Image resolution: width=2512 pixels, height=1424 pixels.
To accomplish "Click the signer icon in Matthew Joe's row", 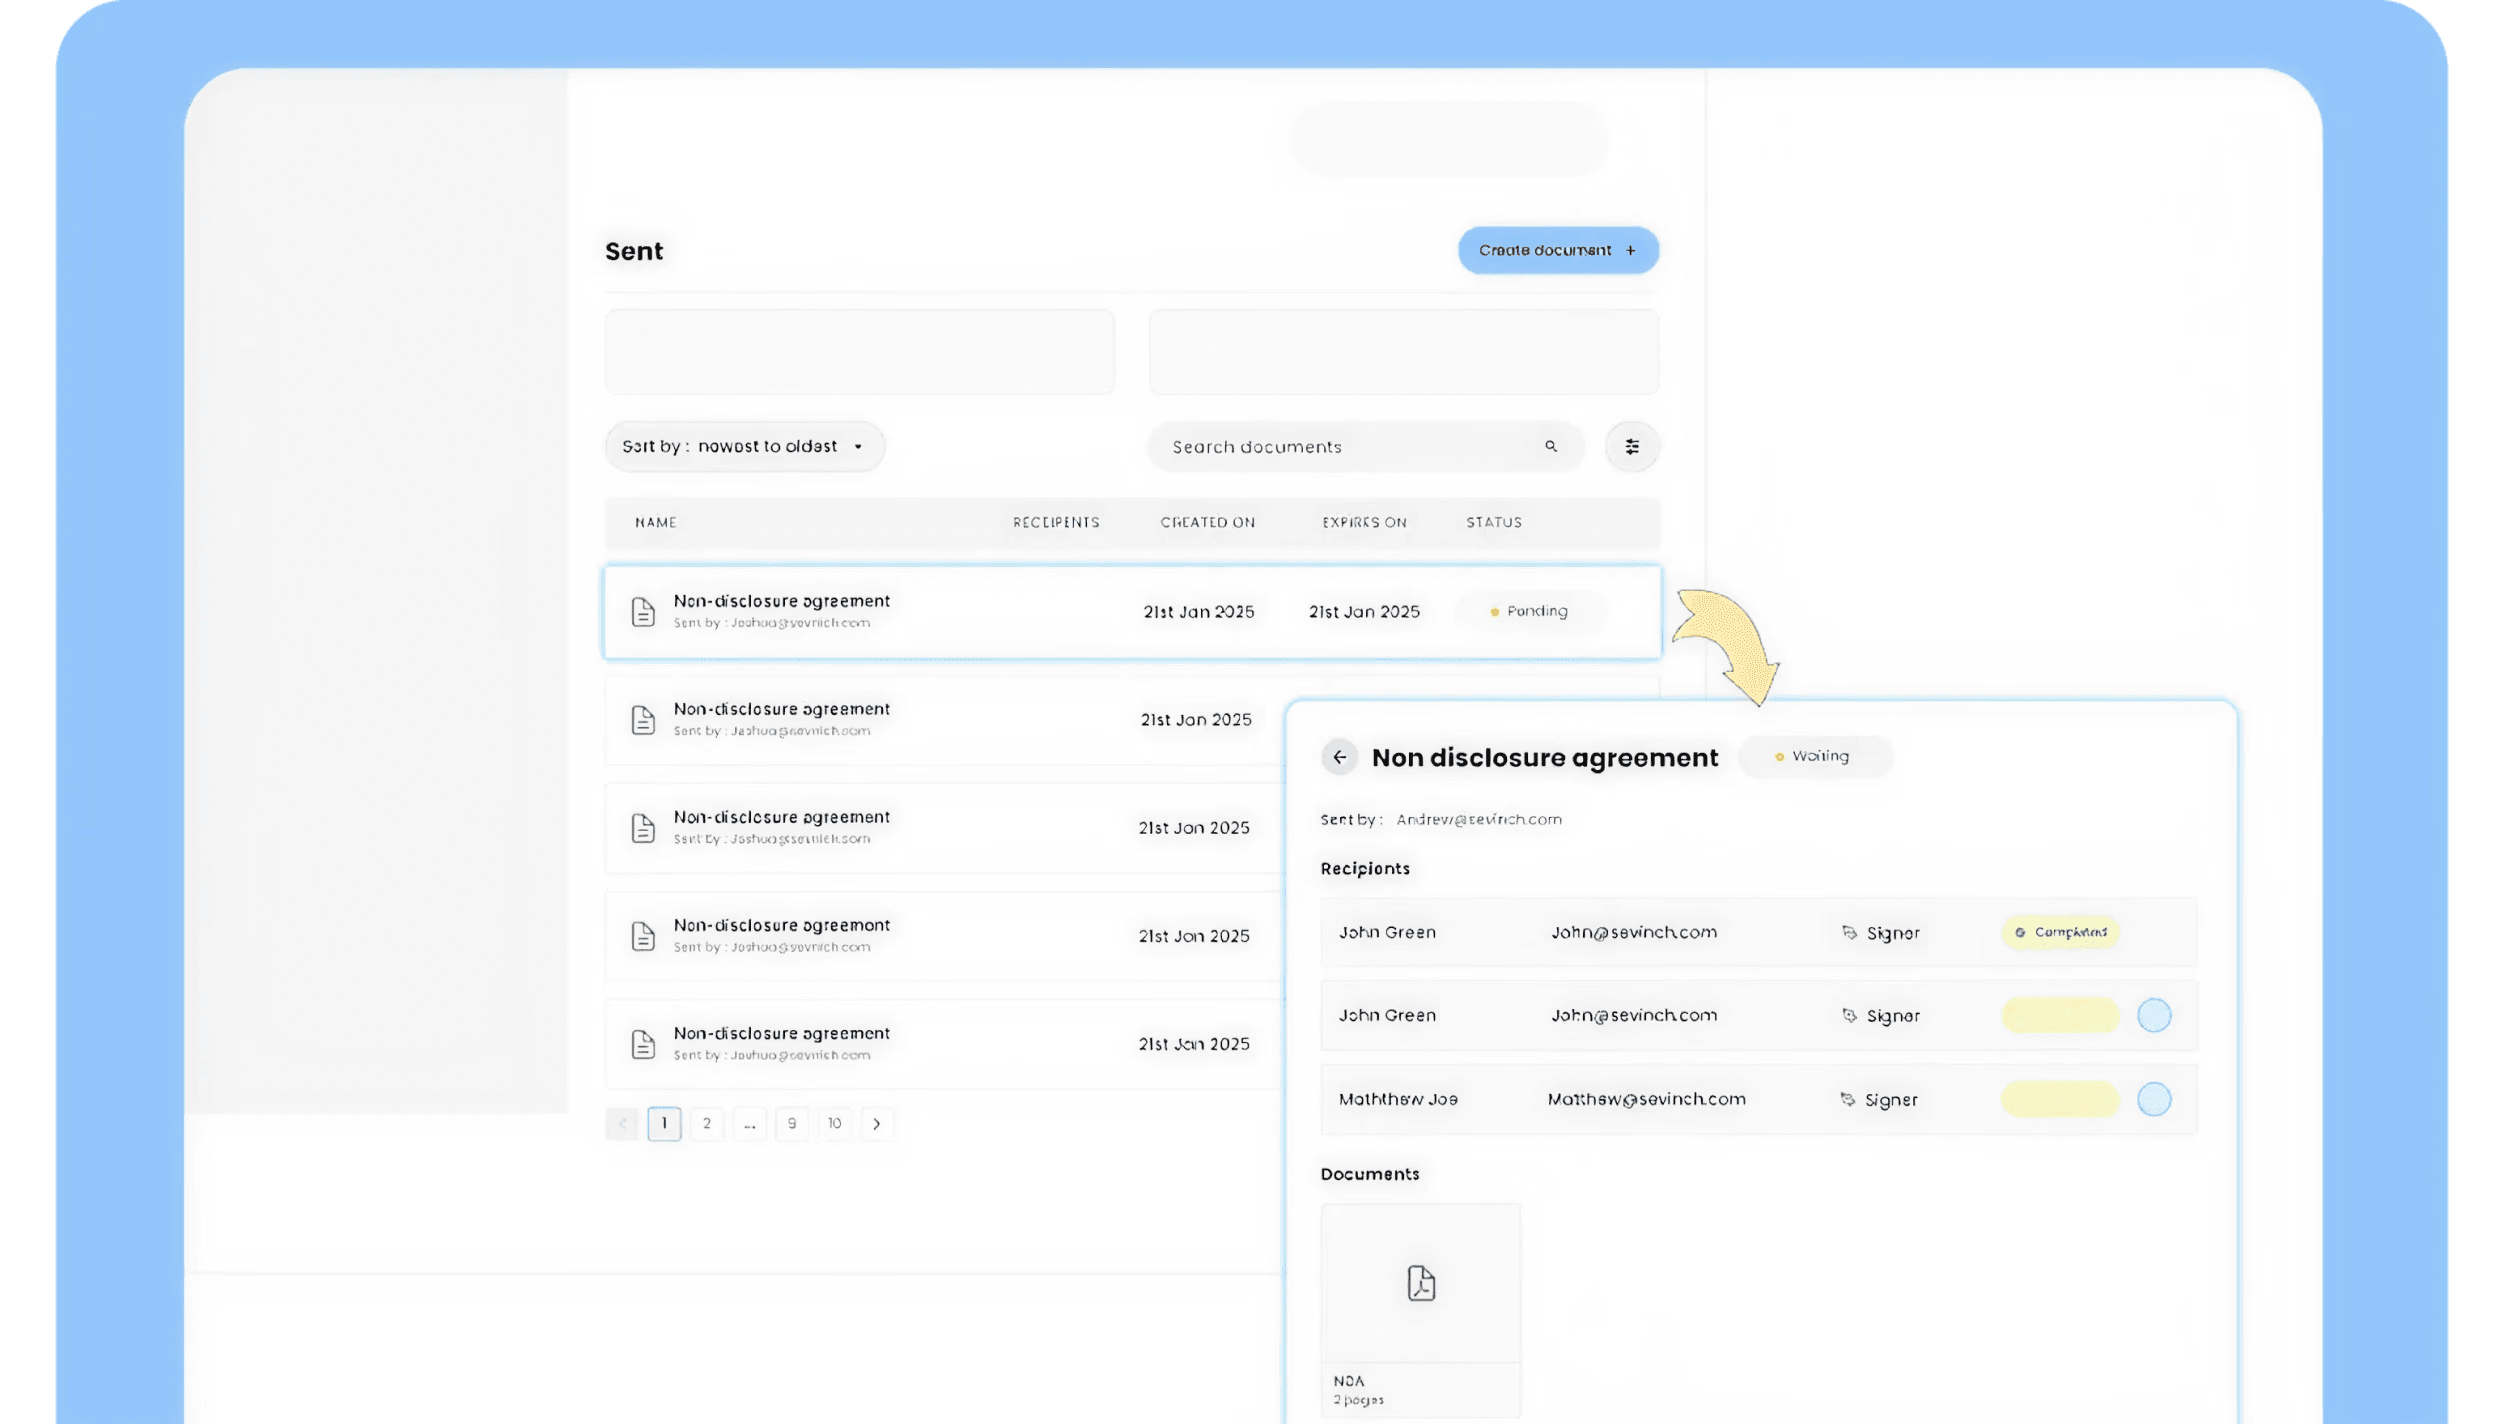I will 1847,1099.
